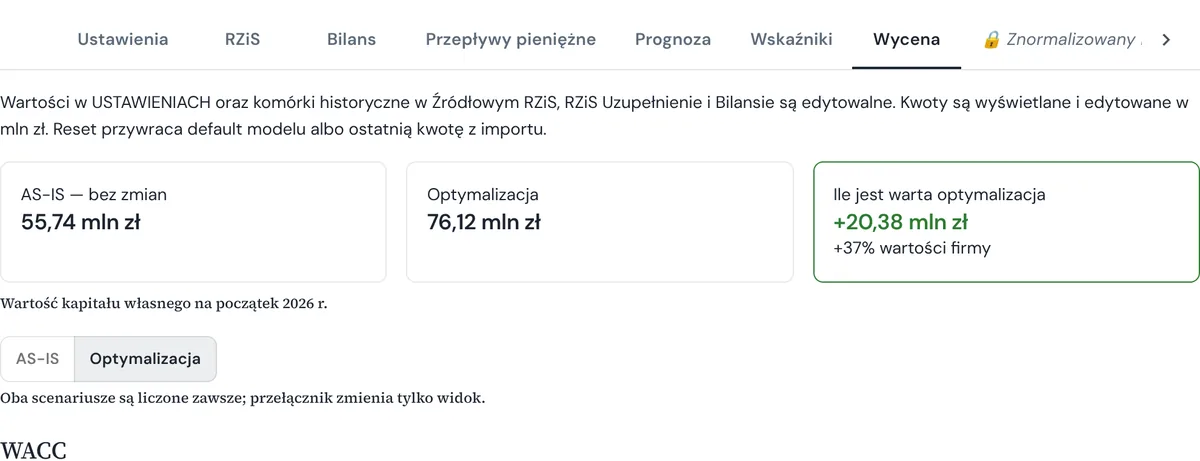Click the 76,12 mln zł amount
Screen dimensions: 1200x461
484,222
